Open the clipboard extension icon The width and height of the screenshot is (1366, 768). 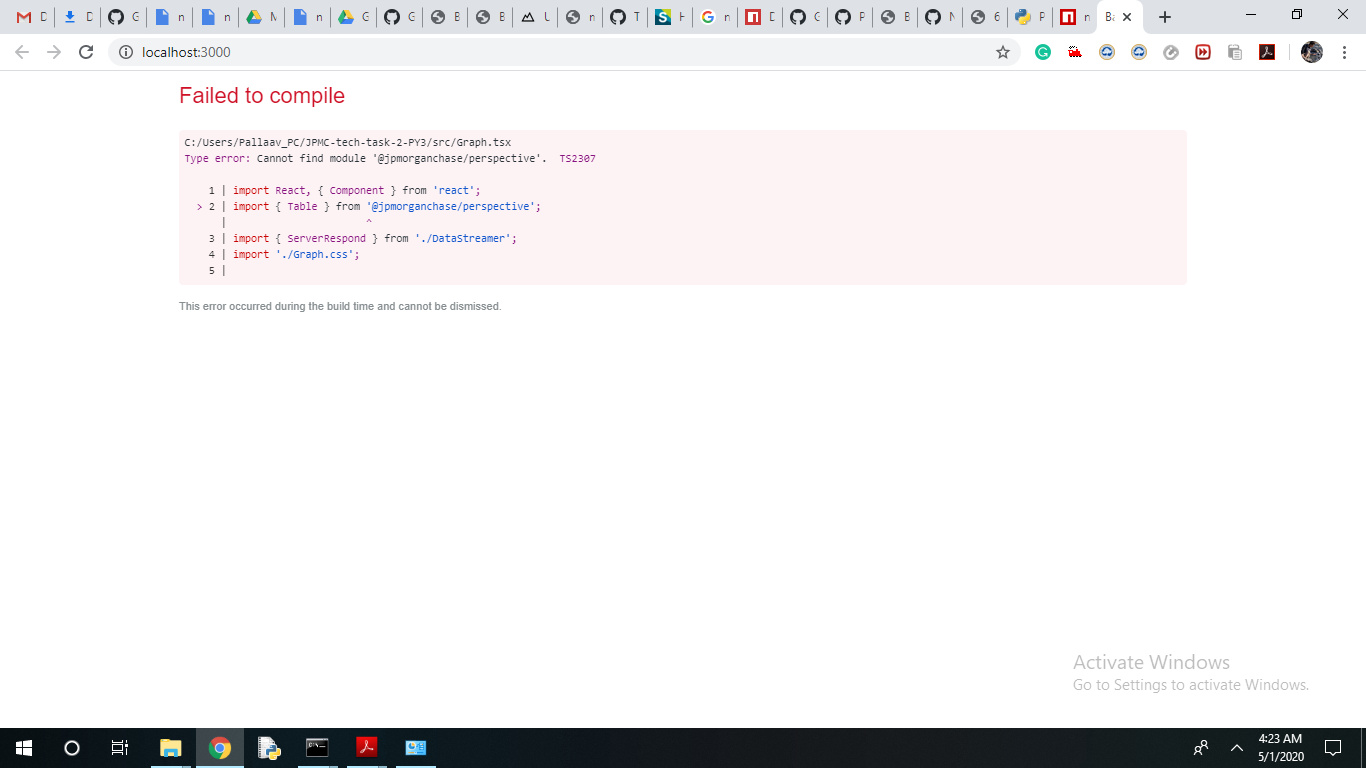tap(1234, 52)
